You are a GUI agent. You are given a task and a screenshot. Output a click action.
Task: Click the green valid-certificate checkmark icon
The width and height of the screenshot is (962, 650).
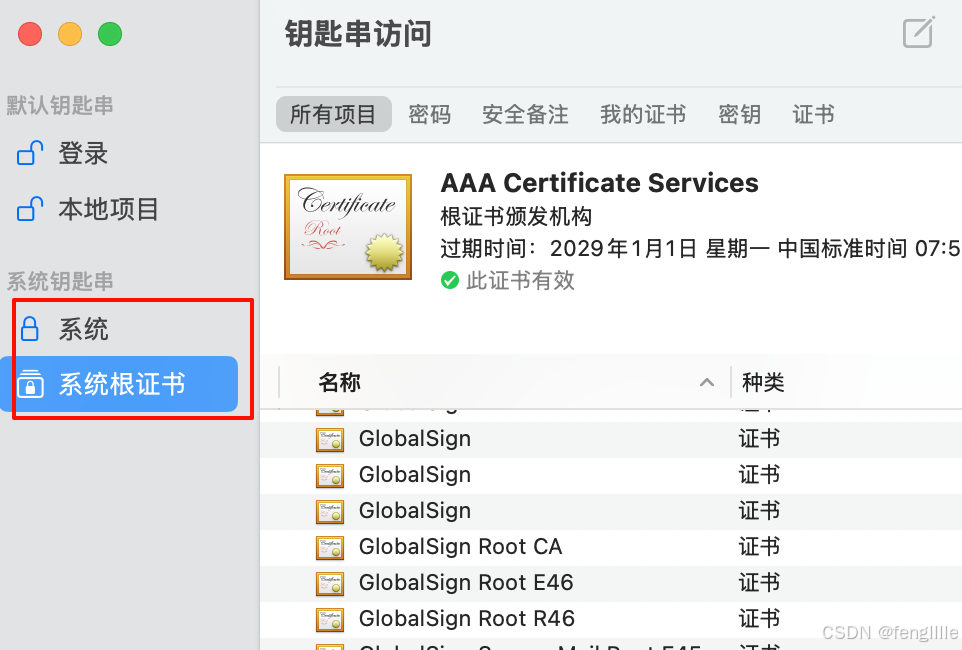tap(450, 281)
